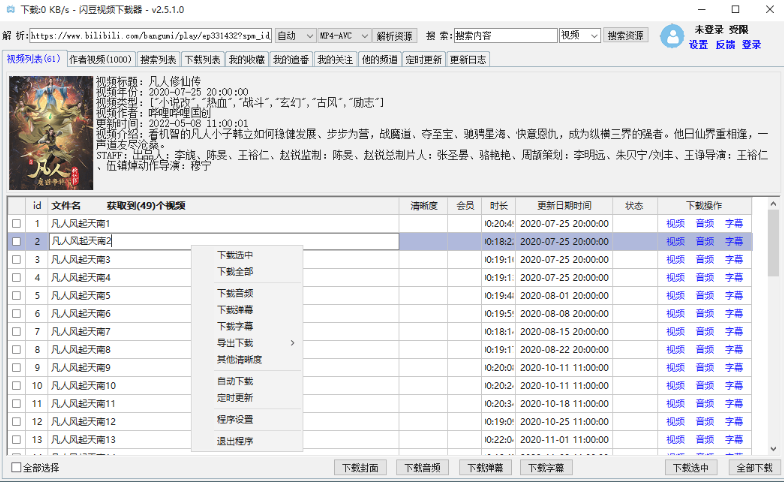Switch to 视频列表(61) tab
The height and width of the screenshot is (484, 784).
34,58
